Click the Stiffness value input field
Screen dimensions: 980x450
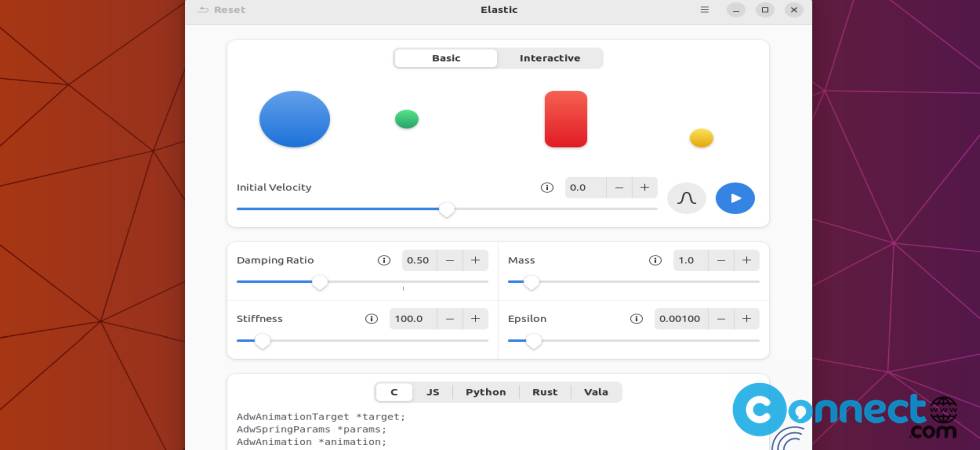pos(411,319)
